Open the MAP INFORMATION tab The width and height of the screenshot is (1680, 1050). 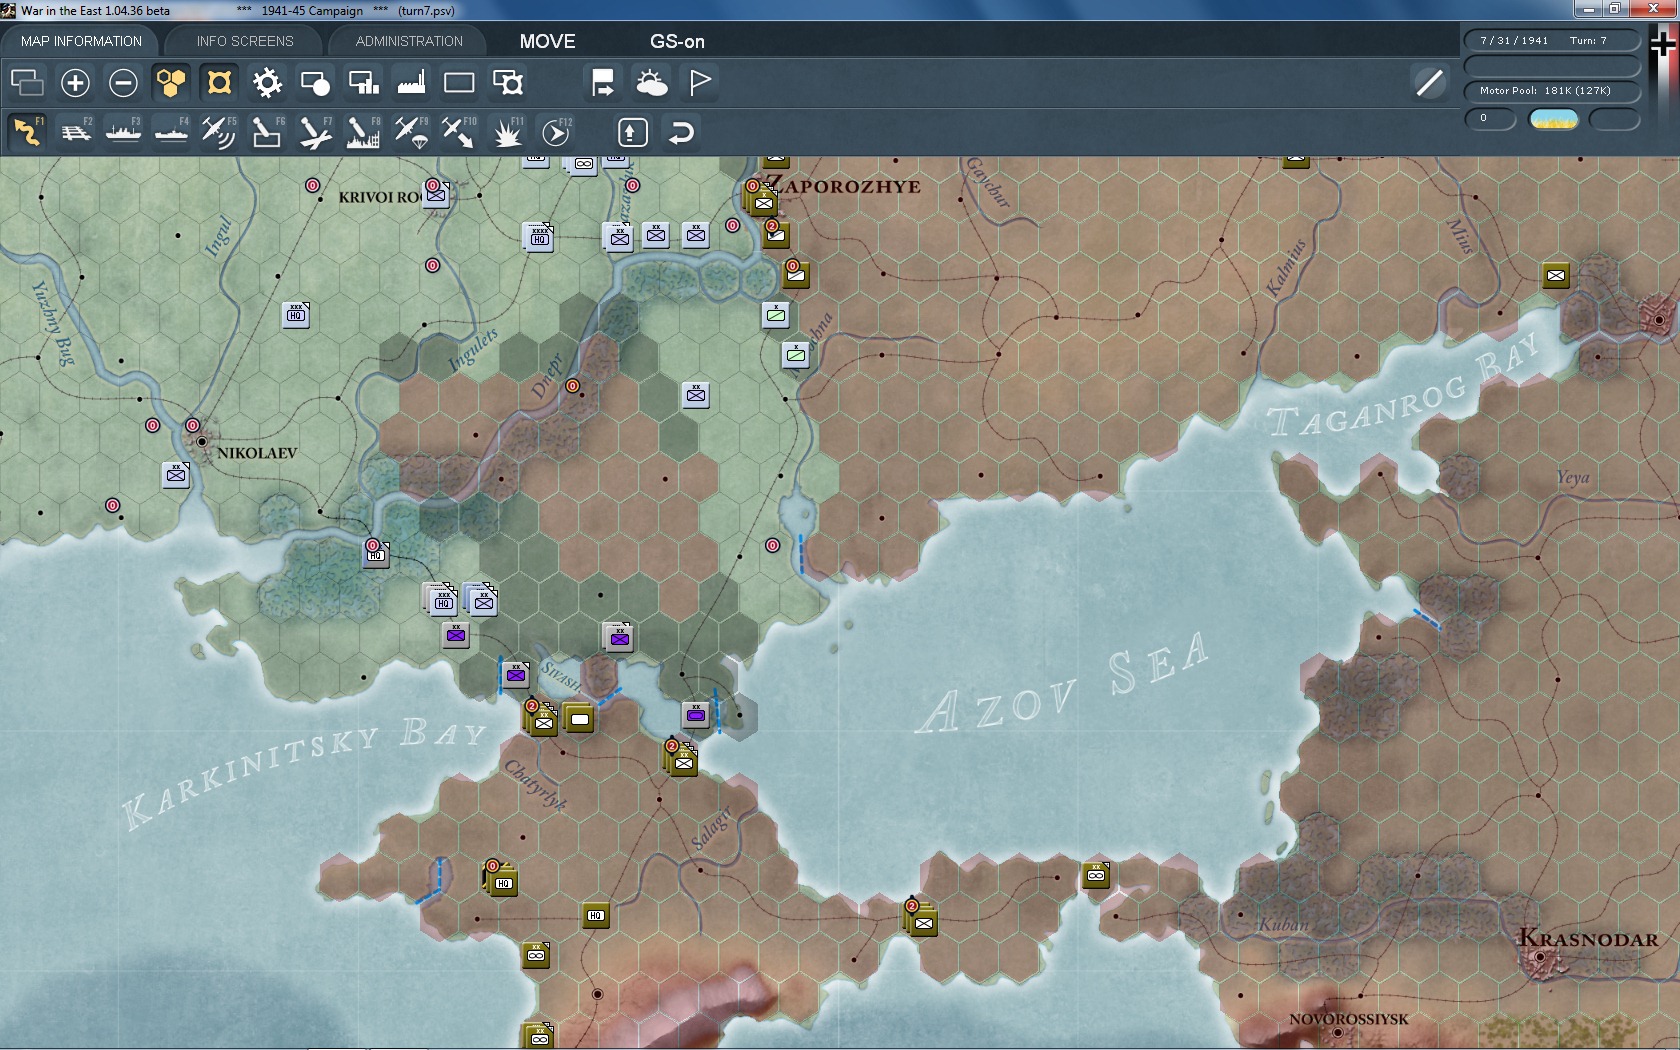(x=81, y=41)
